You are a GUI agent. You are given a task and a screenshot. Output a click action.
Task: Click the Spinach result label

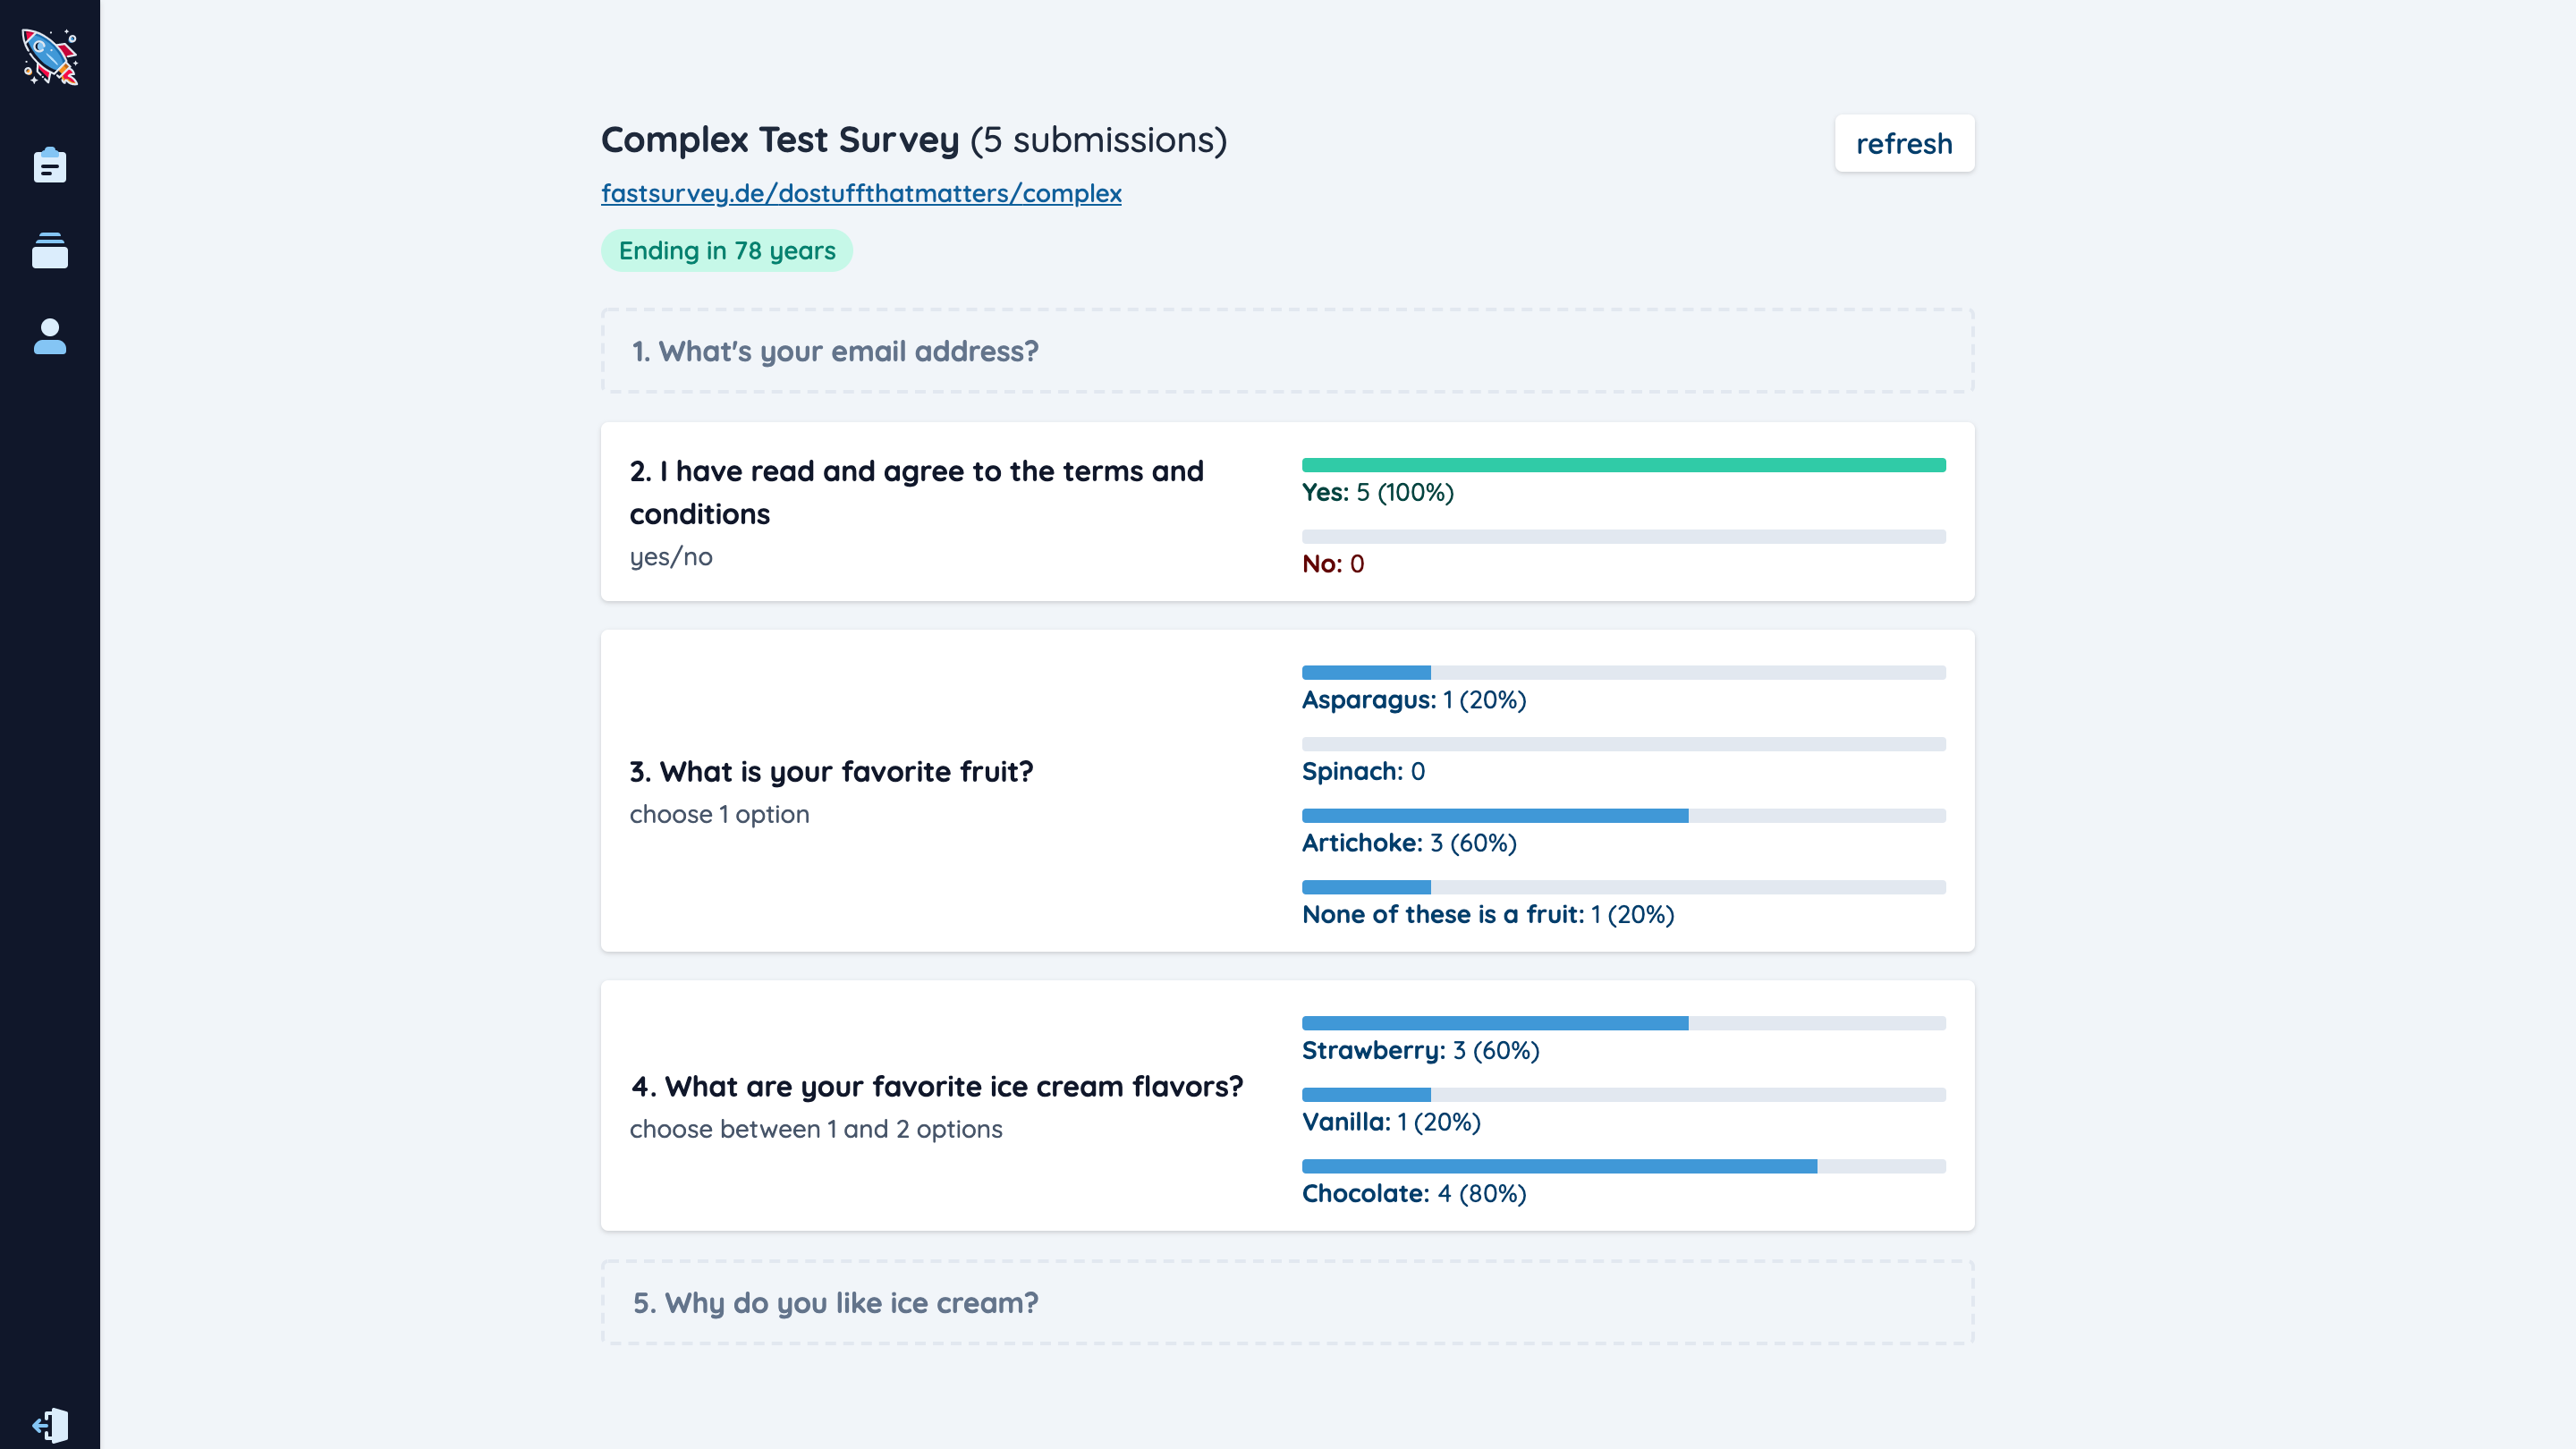click(x=1363, y=771)
